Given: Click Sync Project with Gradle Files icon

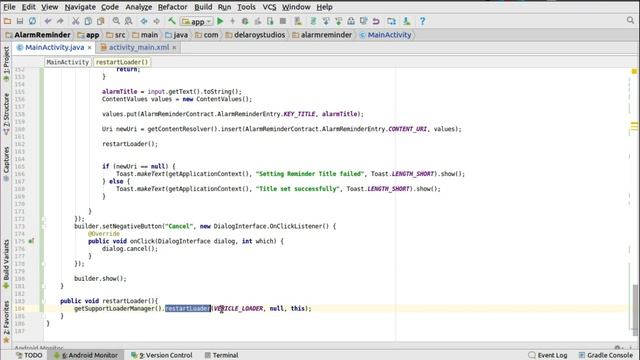Looking at the screenshot, I should click(x=313, y=21).
